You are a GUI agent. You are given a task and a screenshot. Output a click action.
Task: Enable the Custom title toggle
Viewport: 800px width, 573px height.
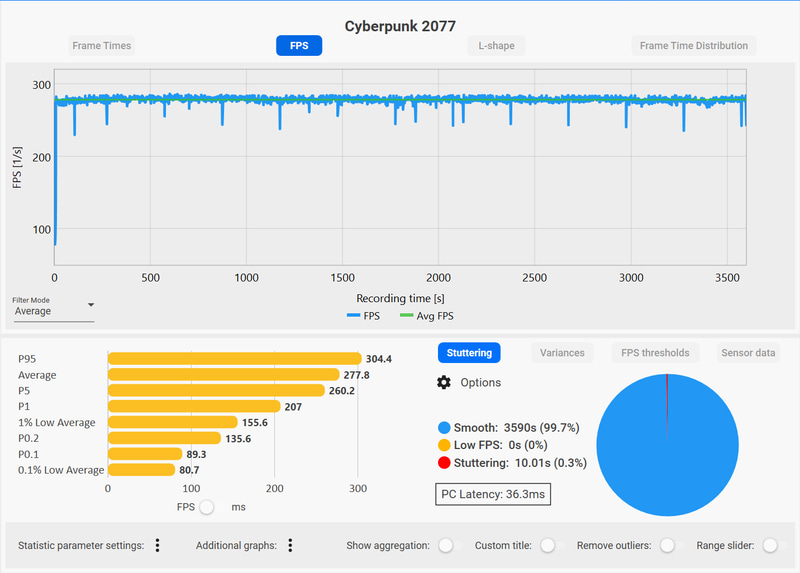tap(547, 545)
